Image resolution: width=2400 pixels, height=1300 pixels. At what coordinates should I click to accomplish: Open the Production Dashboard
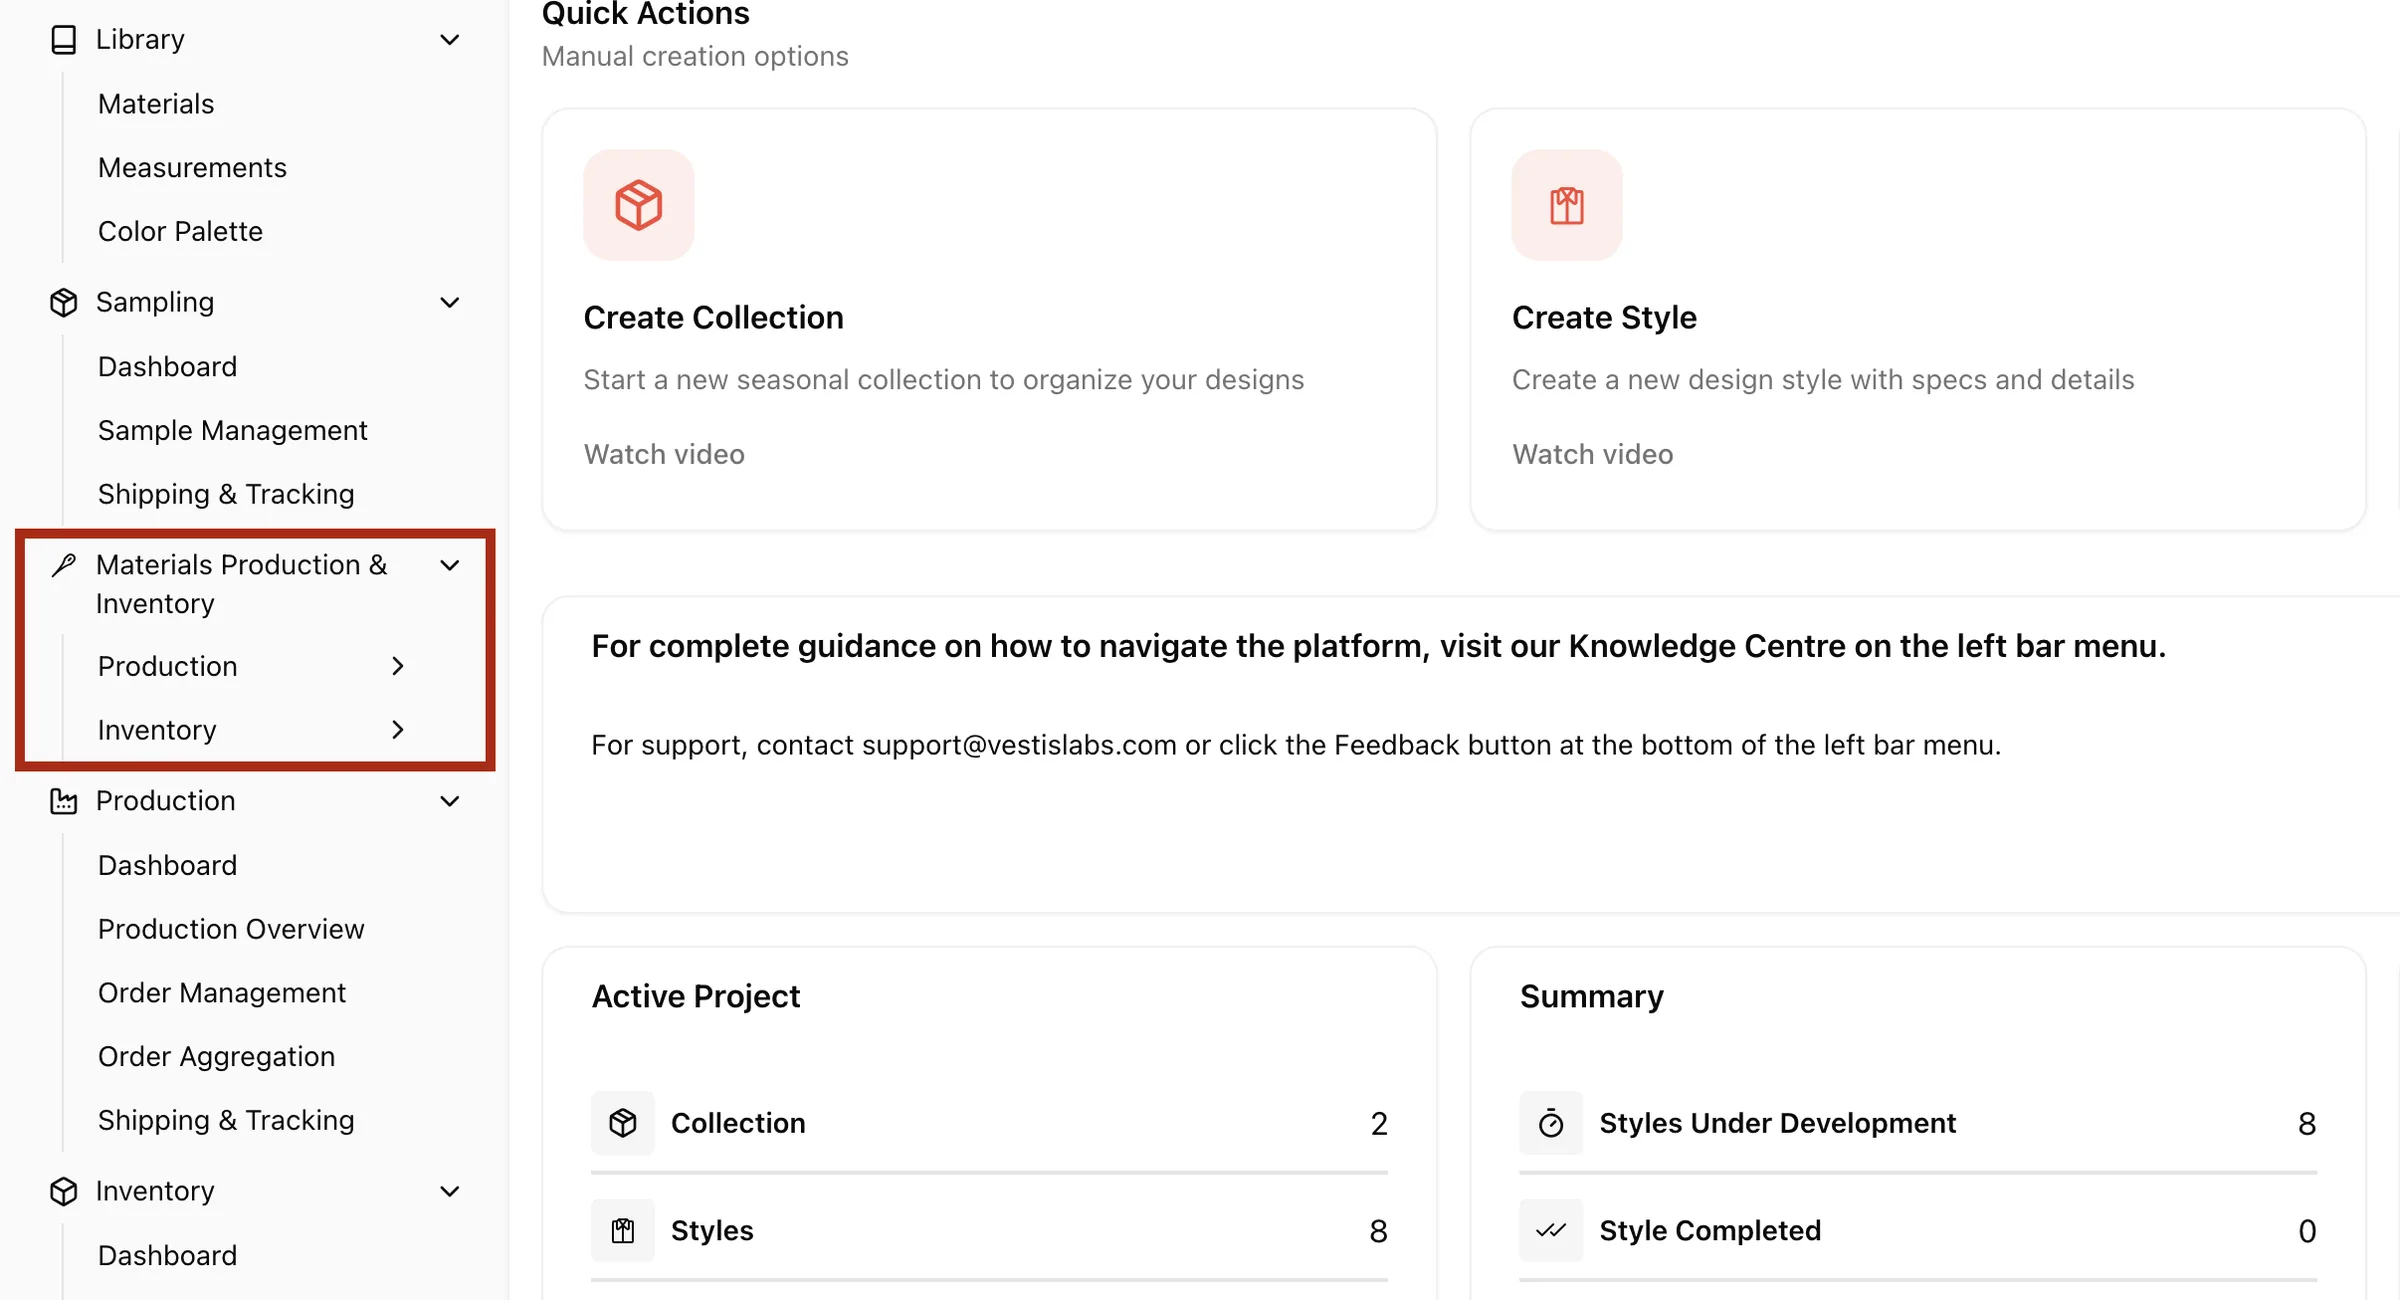[167, 865]
